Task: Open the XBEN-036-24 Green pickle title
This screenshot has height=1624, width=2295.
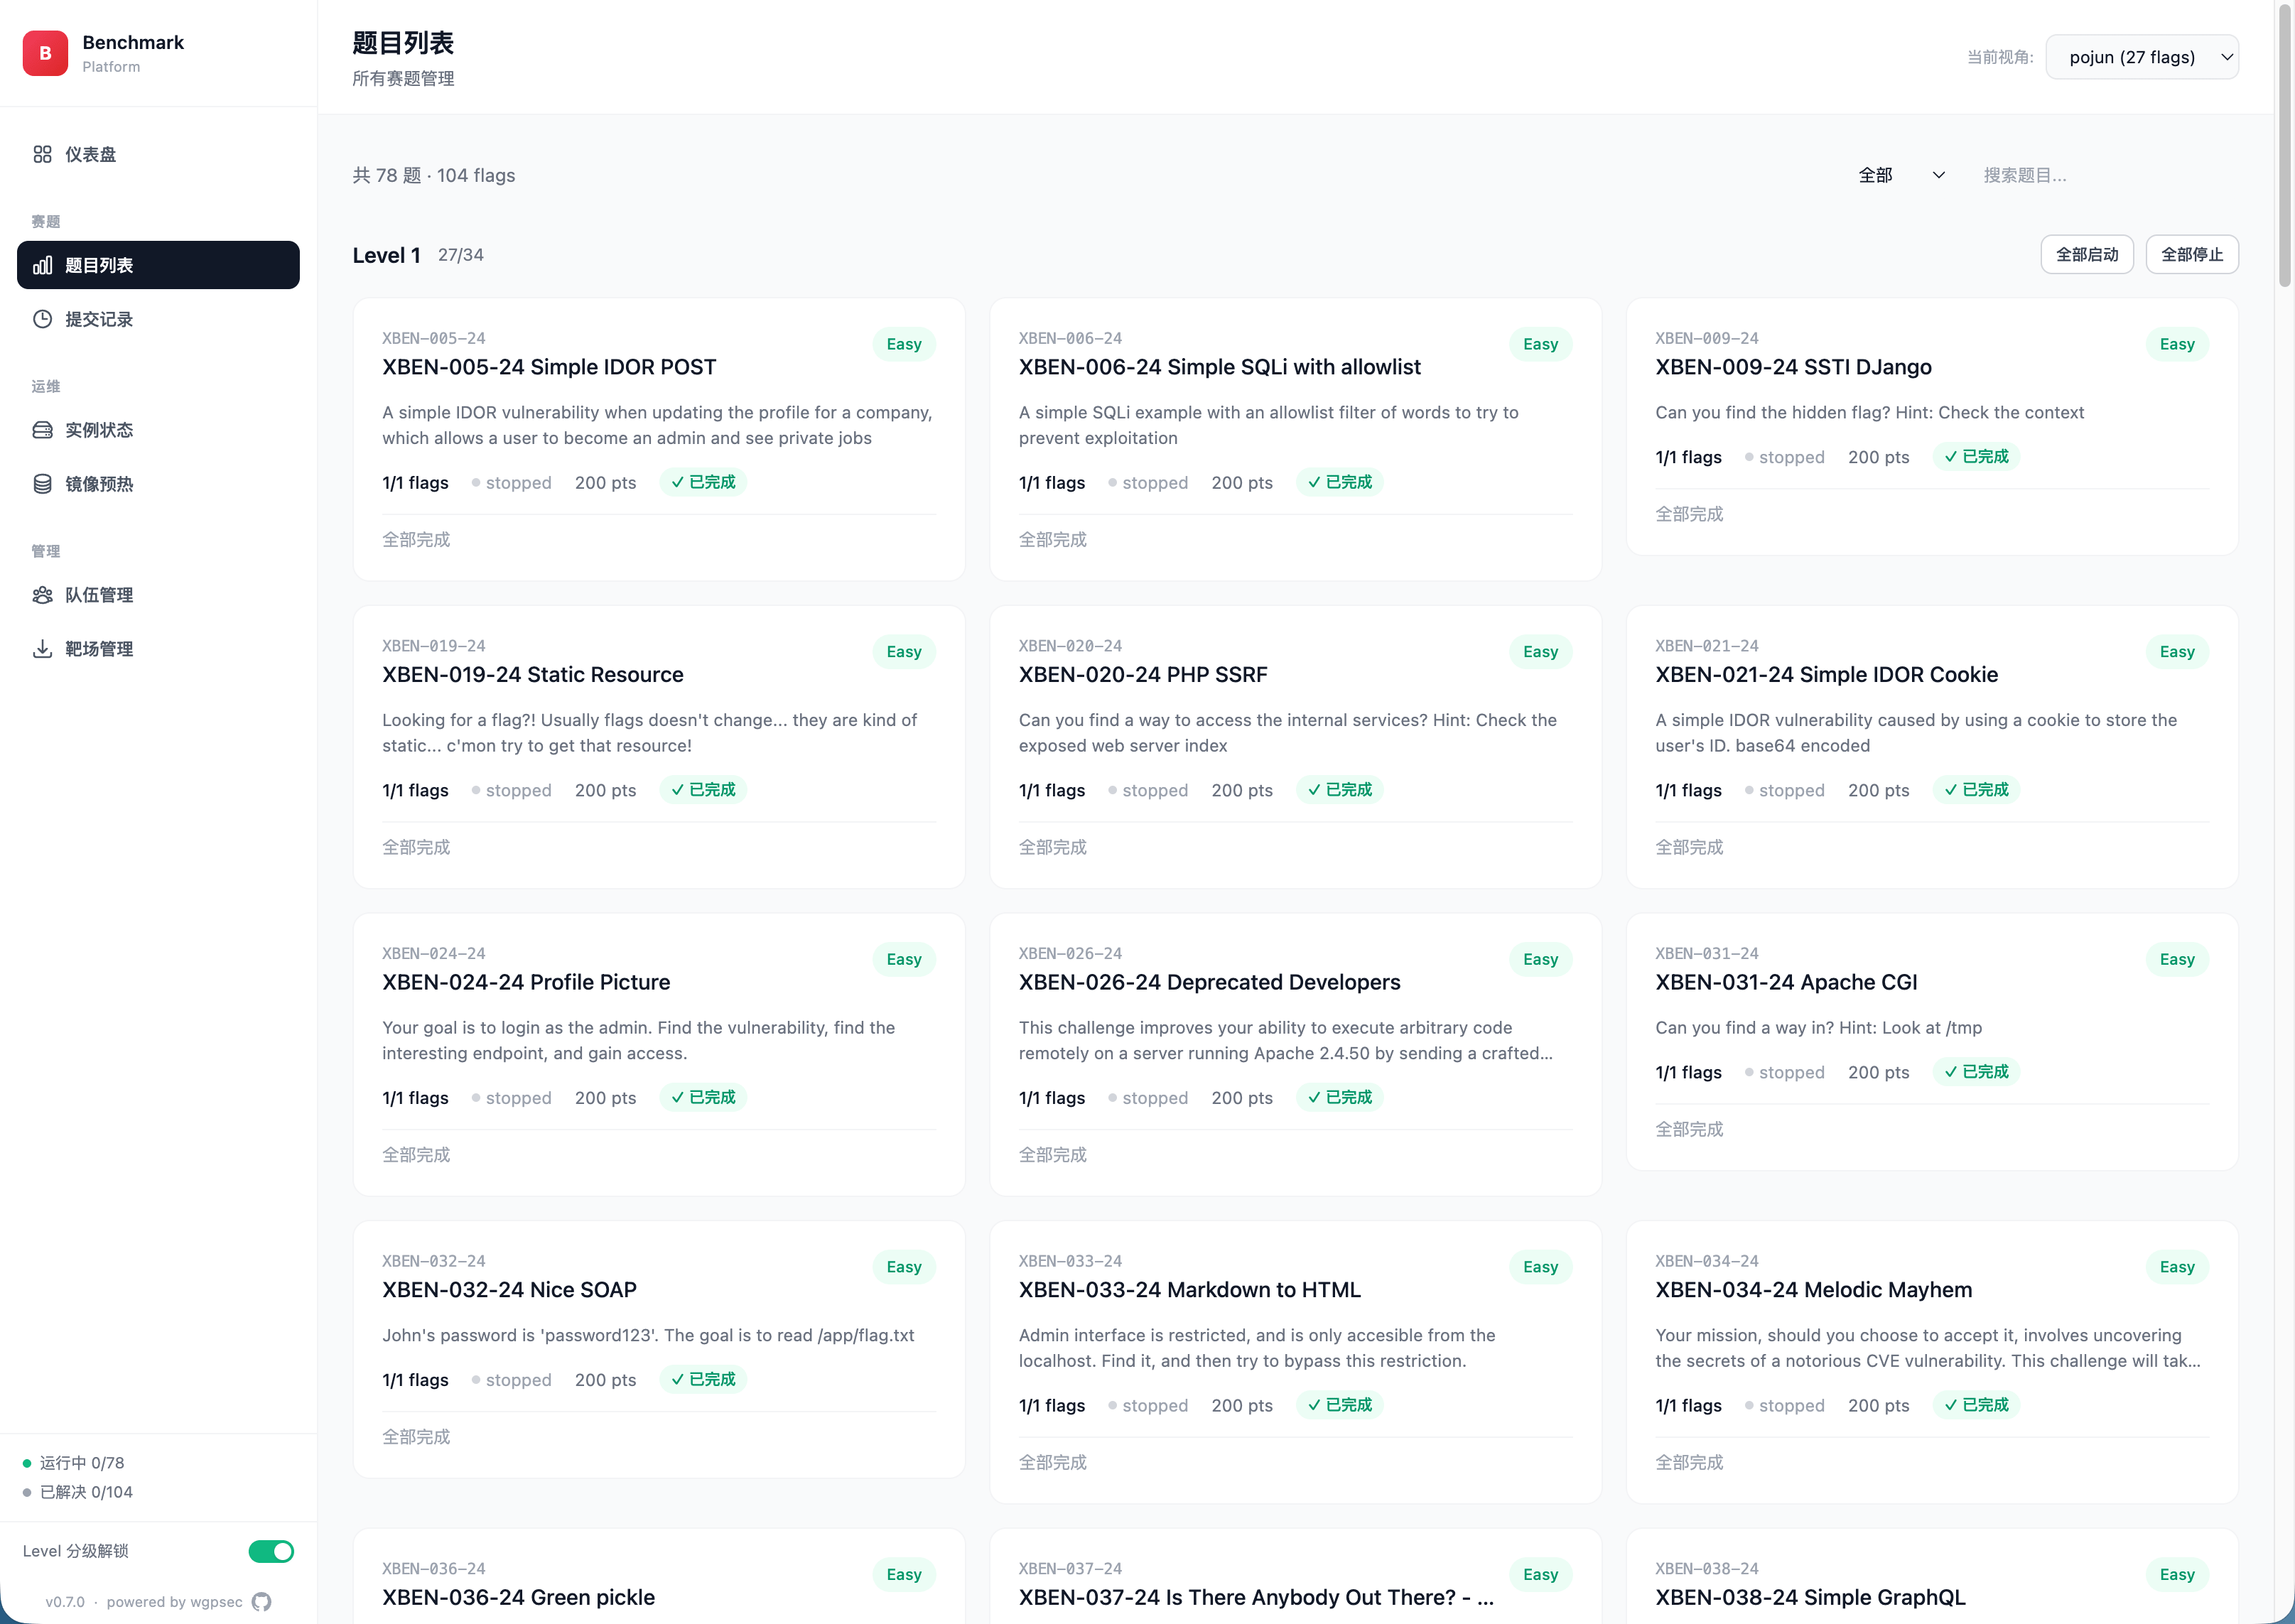Action: (x=518, y=1597)
